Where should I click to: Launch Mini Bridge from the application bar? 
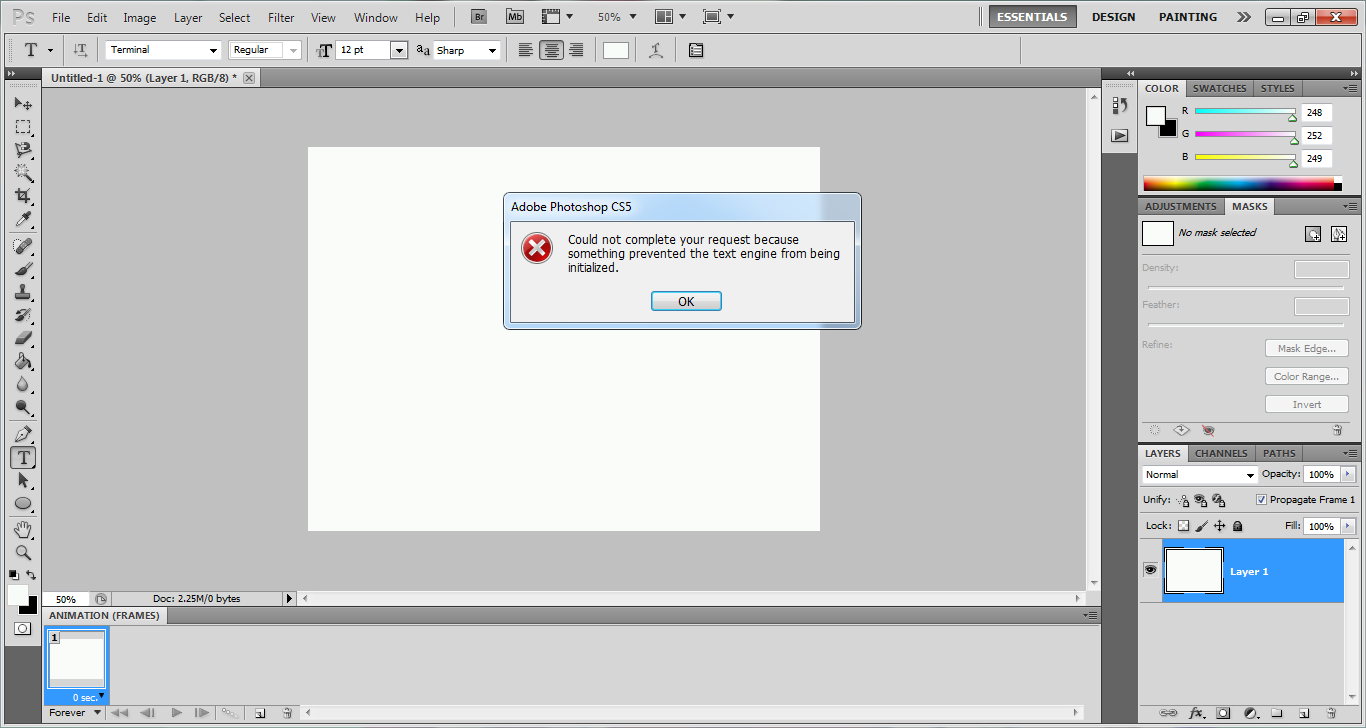pyautogui.click(x=514, y=17)
